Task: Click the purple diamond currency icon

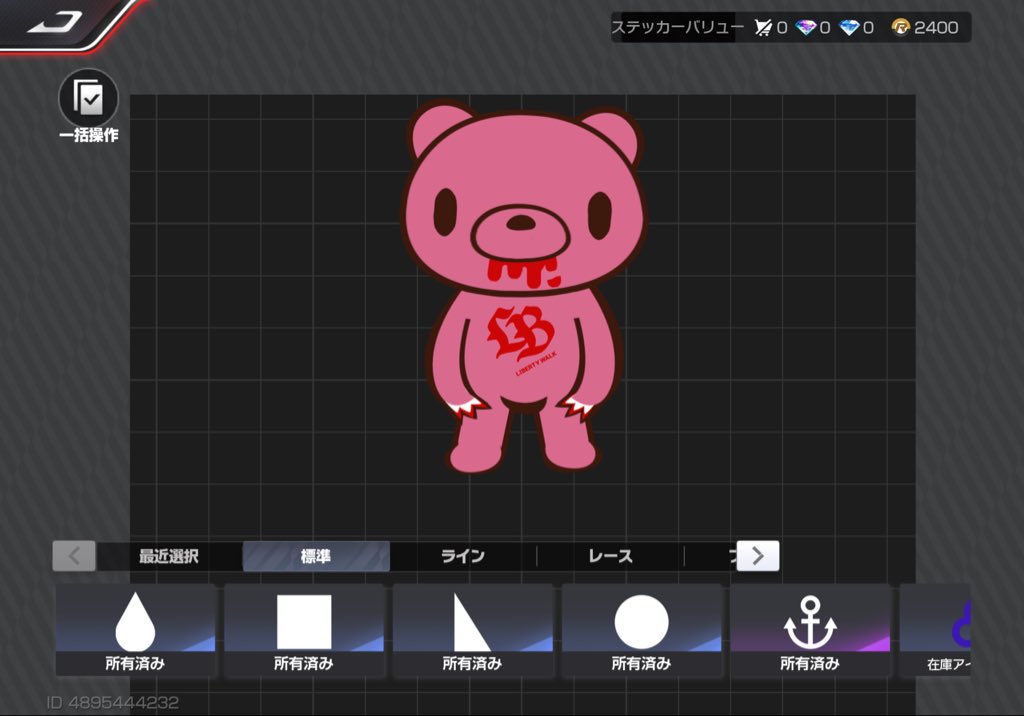Action: click(x=806, y=27)
